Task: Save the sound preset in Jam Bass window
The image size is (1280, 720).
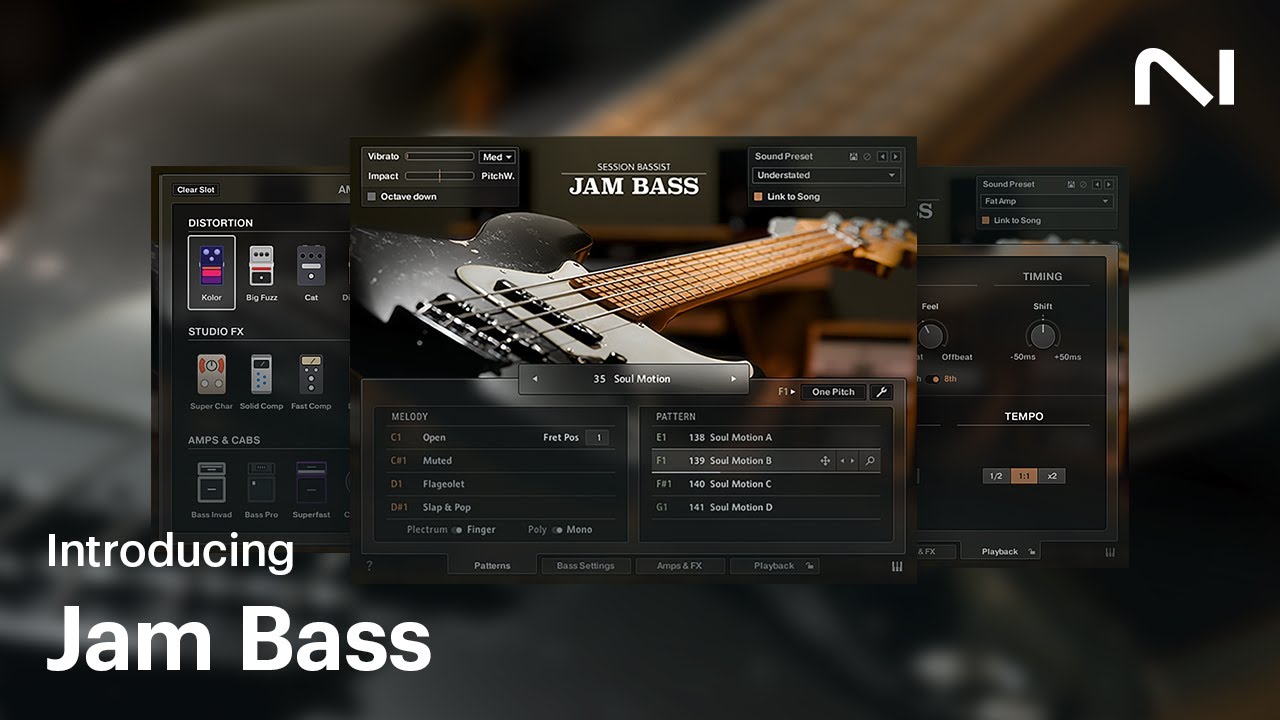Action: point(853,157)
